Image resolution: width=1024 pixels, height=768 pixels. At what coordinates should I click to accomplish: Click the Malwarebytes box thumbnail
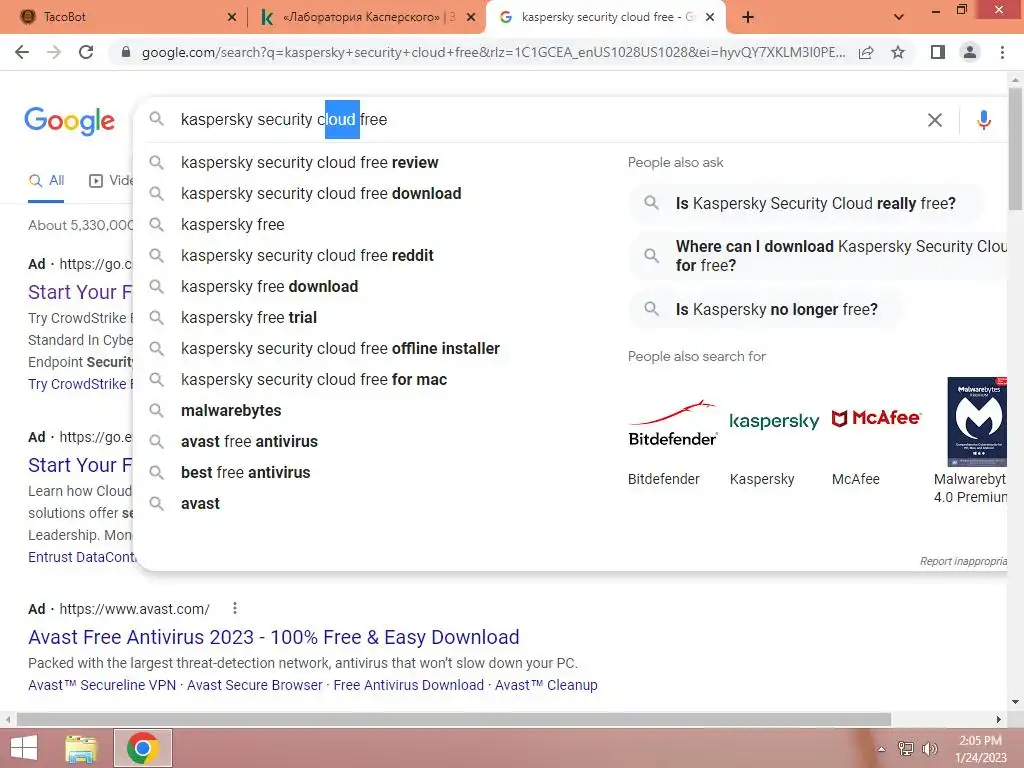pos(977,422)
